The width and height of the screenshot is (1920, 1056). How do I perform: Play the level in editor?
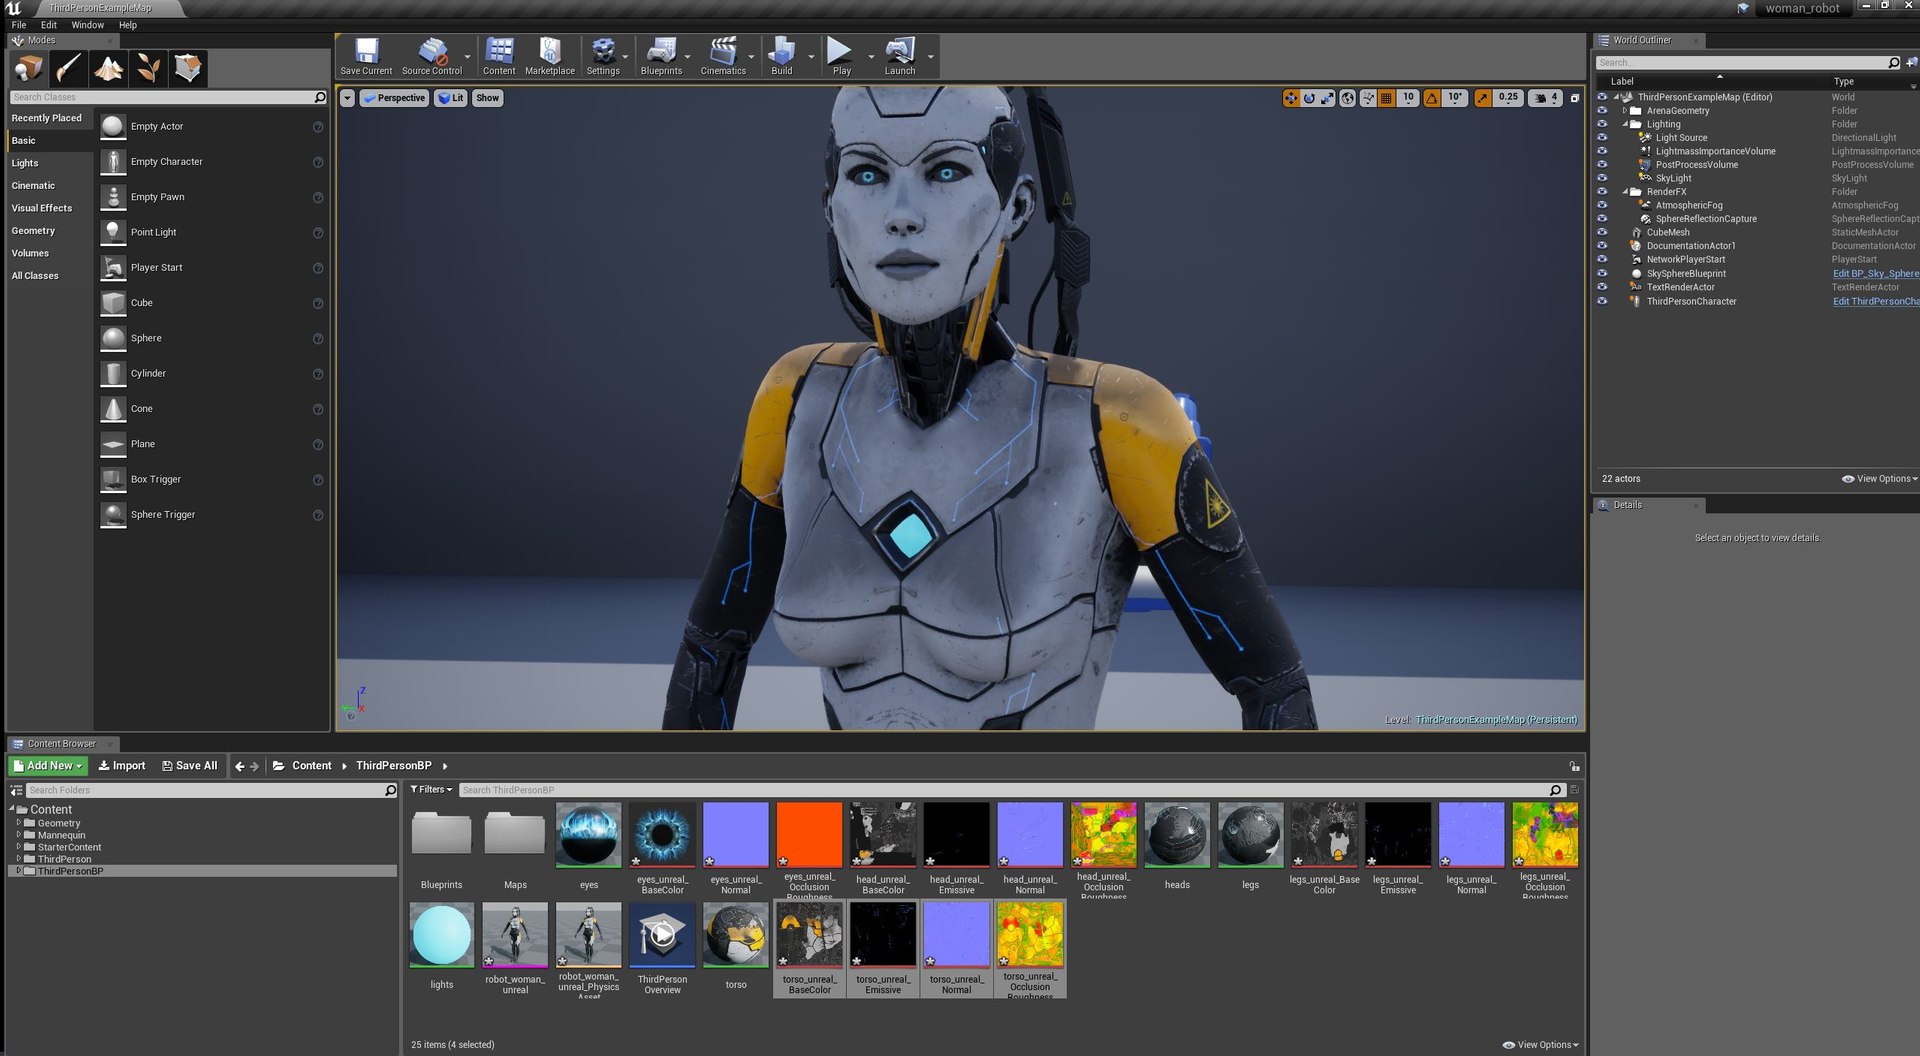tap(841, 57)
